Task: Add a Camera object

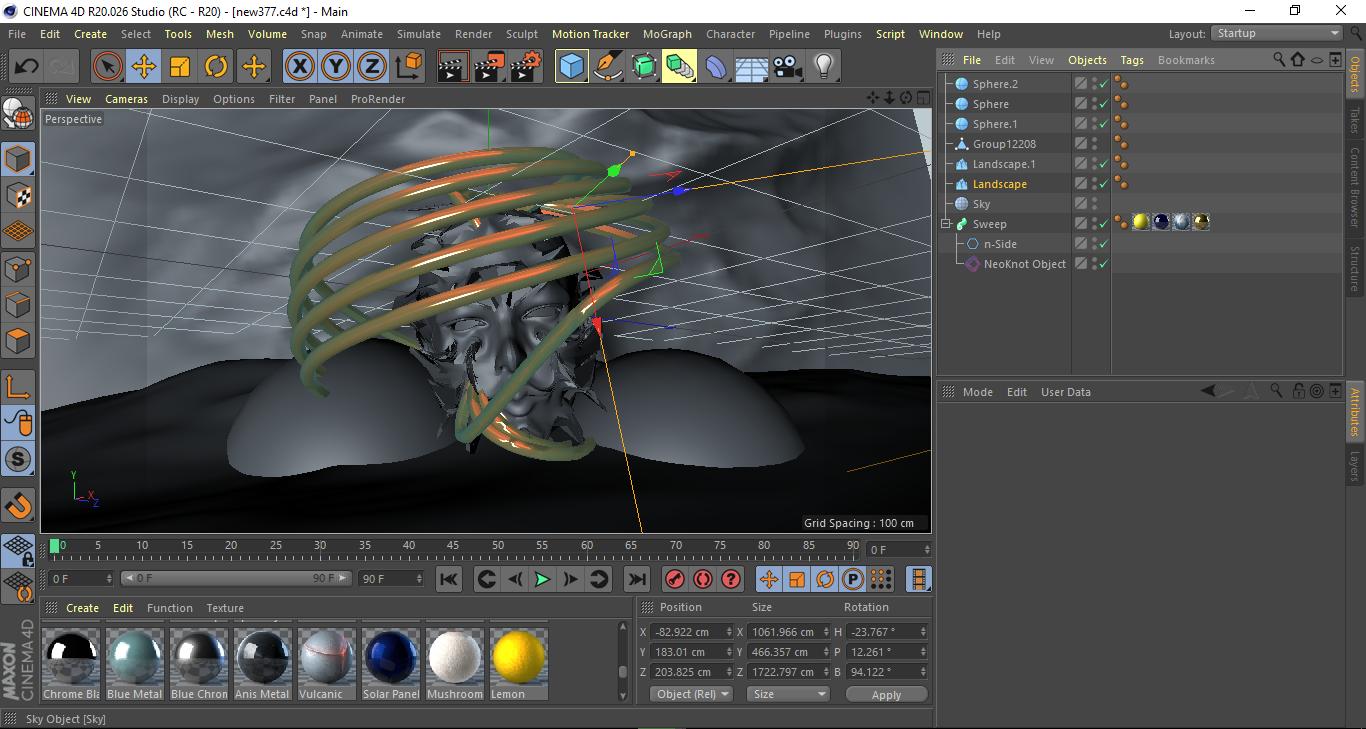Action: [788, 67]
